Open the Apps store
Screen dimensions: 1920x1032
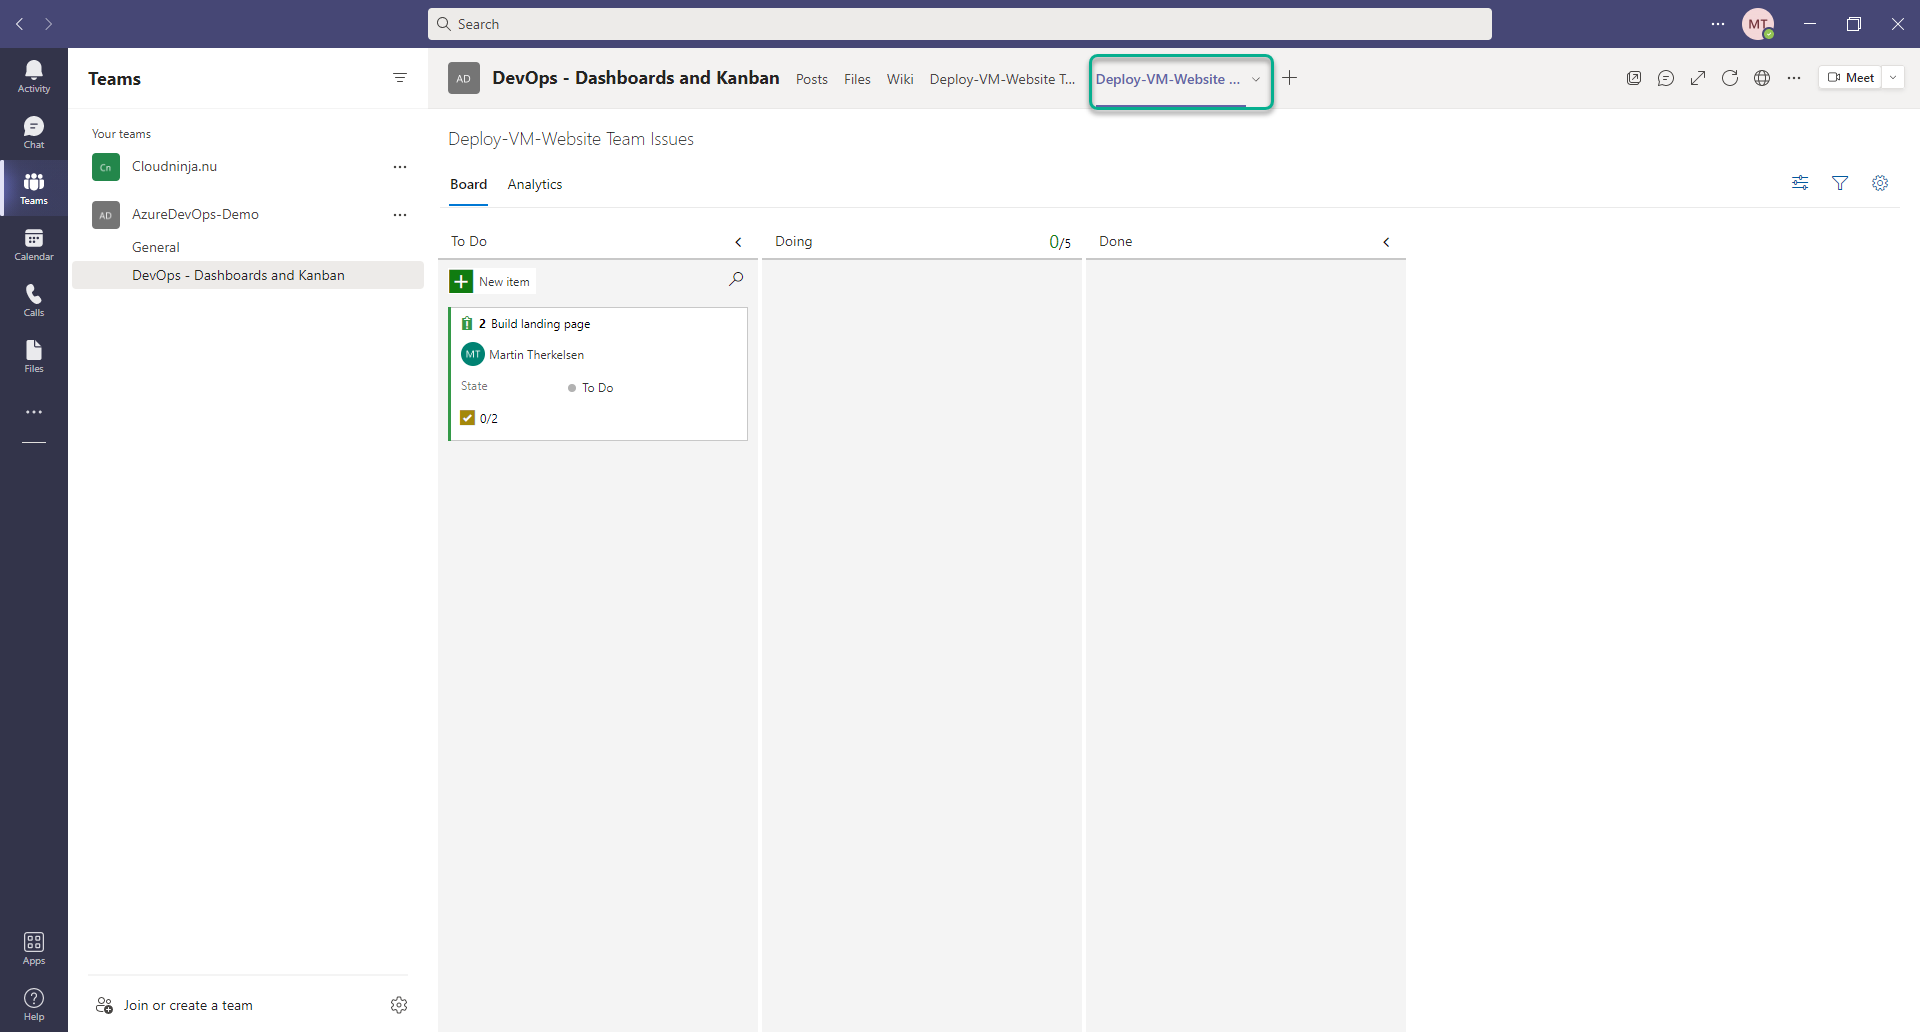[34, 948]
